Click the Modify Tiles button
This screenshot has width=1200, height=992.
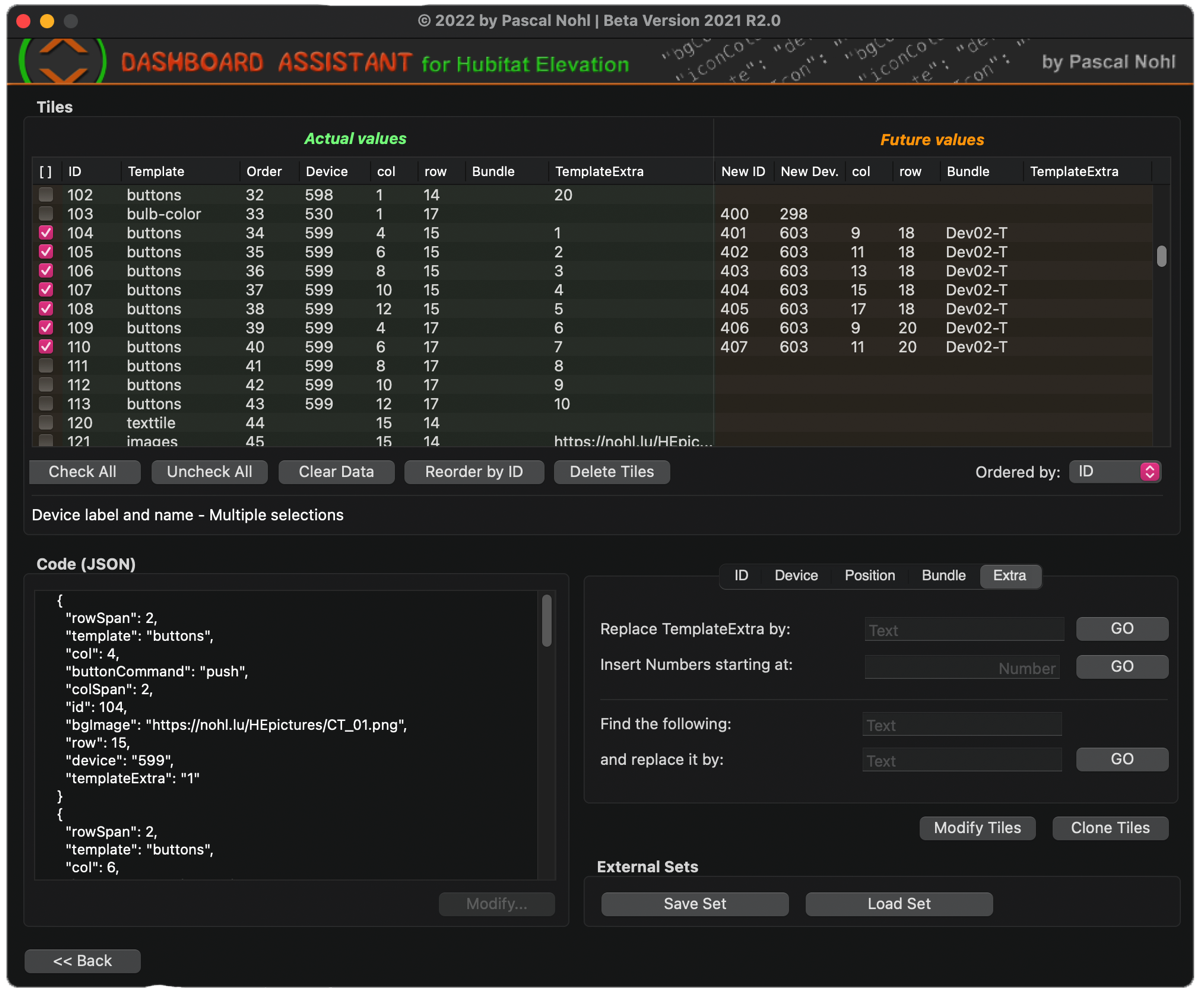tap(977, 828)
